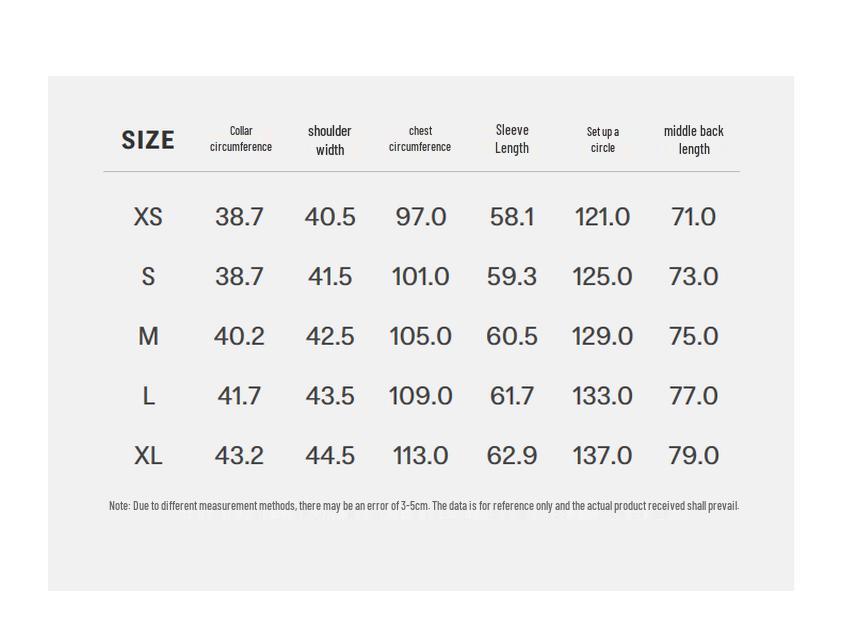The width and height of the screenshot is (842, 632).
Task: Select the XL size row label
Action: click(148, 456)
